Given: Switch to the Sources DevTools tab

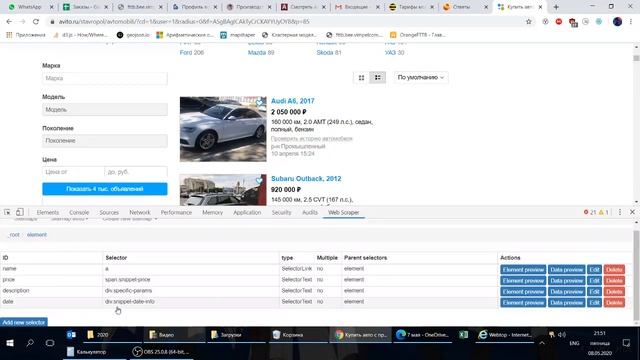Looking at the screenshot, I should point(109,213).
